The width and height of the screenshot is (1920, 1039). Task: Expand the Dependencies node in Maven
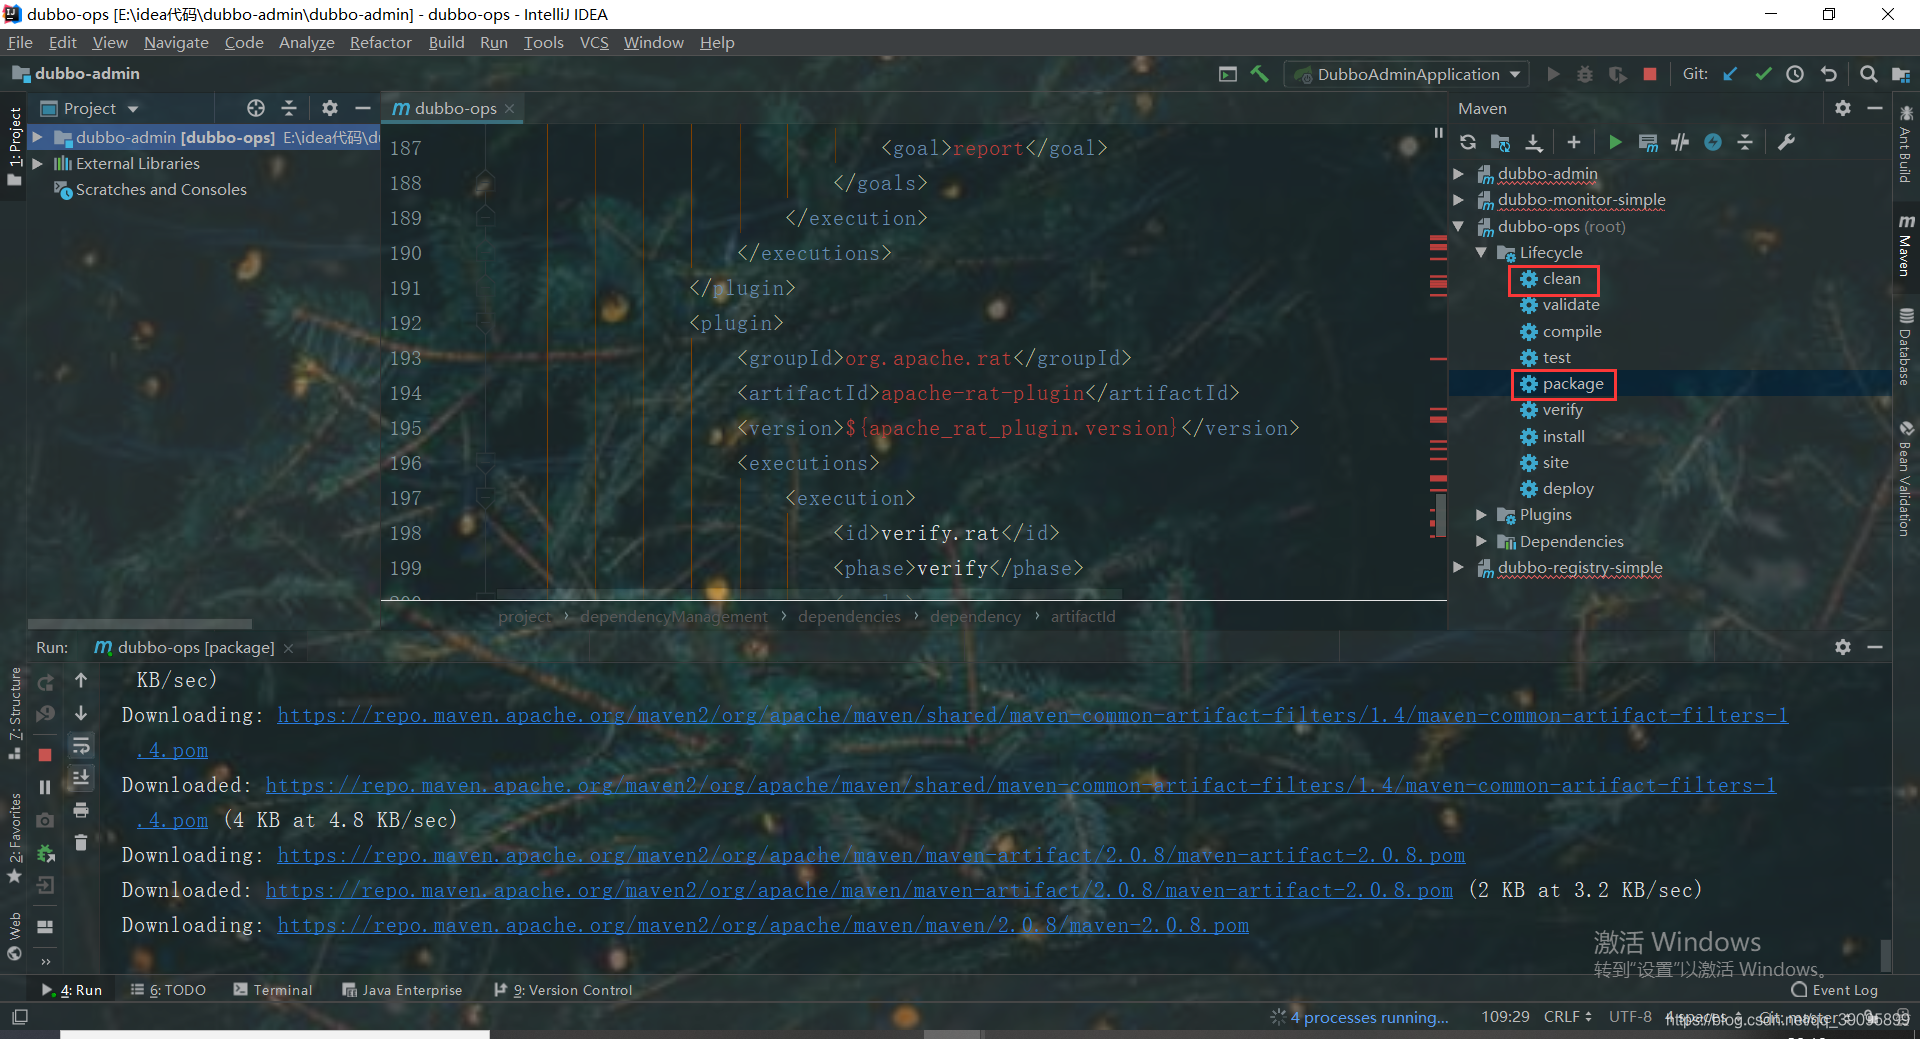[1481, 541]
